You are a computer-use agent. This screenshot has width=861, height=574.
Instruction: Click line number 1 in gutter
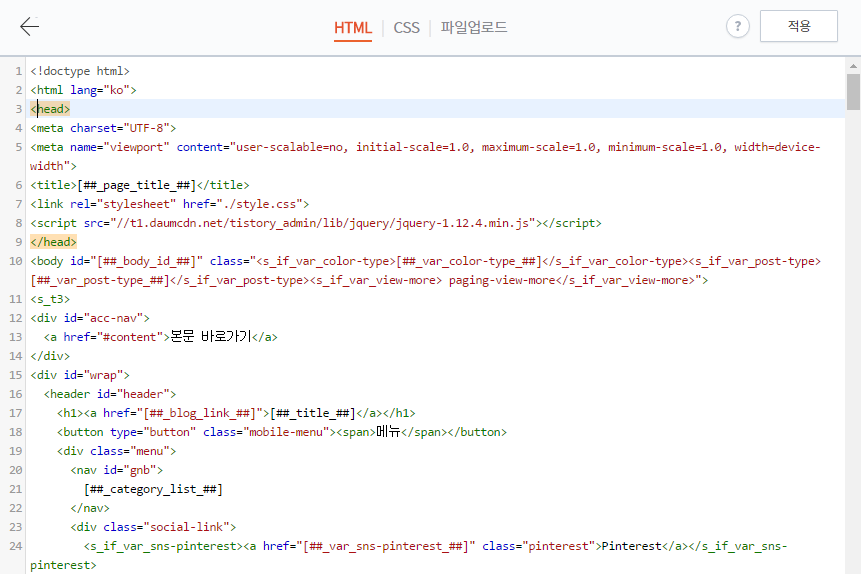click(x=19, y=71)
